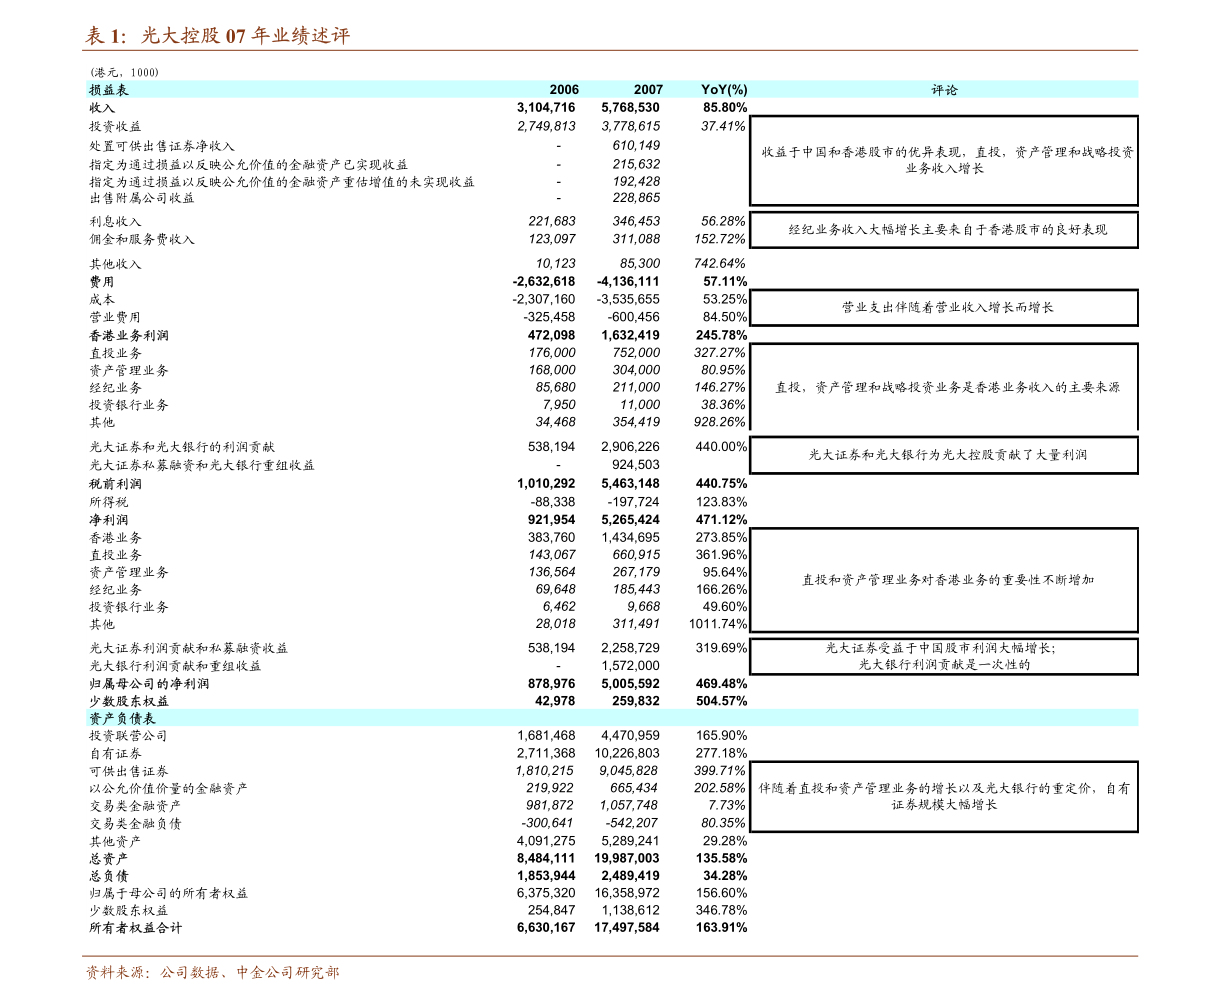The image size is (1224, 1001).
Task: Click the percentage 742.64%
Action: (721, 265)
